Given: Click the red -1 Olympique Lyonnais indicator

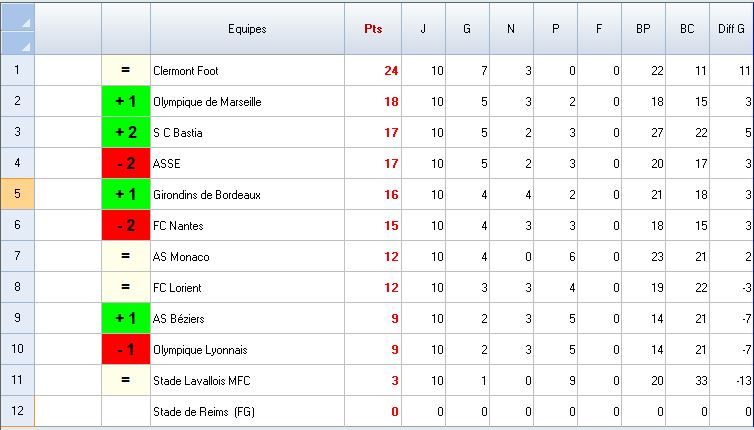Looking at the screenshot, I should 126,350.
